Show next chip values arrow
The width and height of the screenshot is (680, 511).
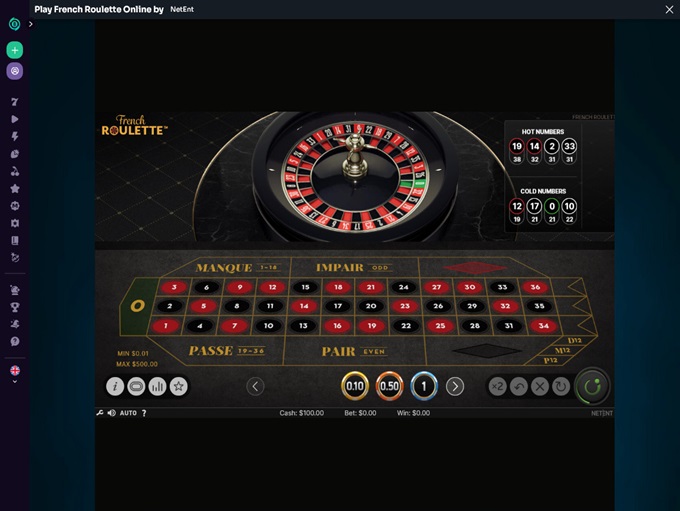[455, 386]
